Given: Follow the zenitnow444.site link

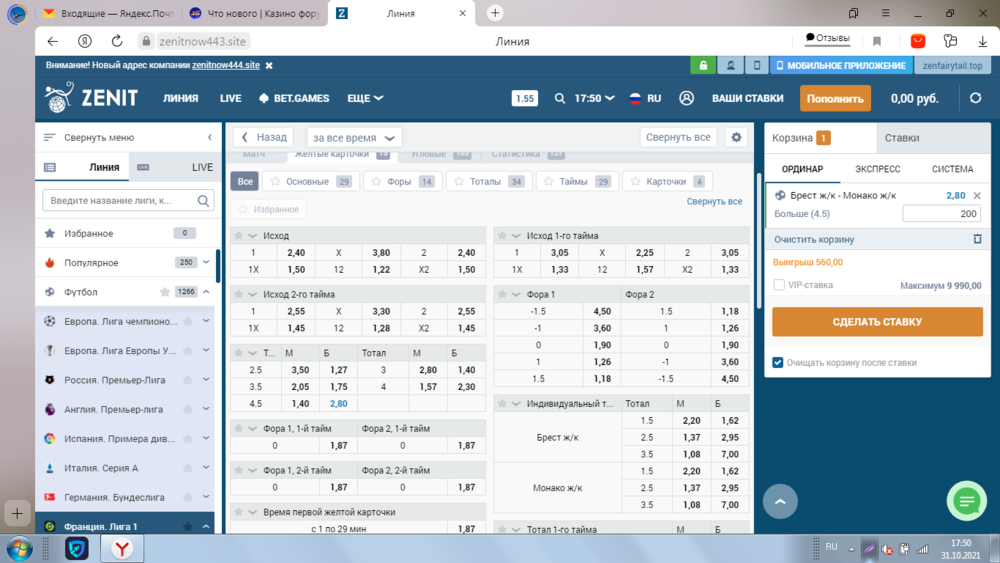Looking at the screenshot, I should (226, 65).
